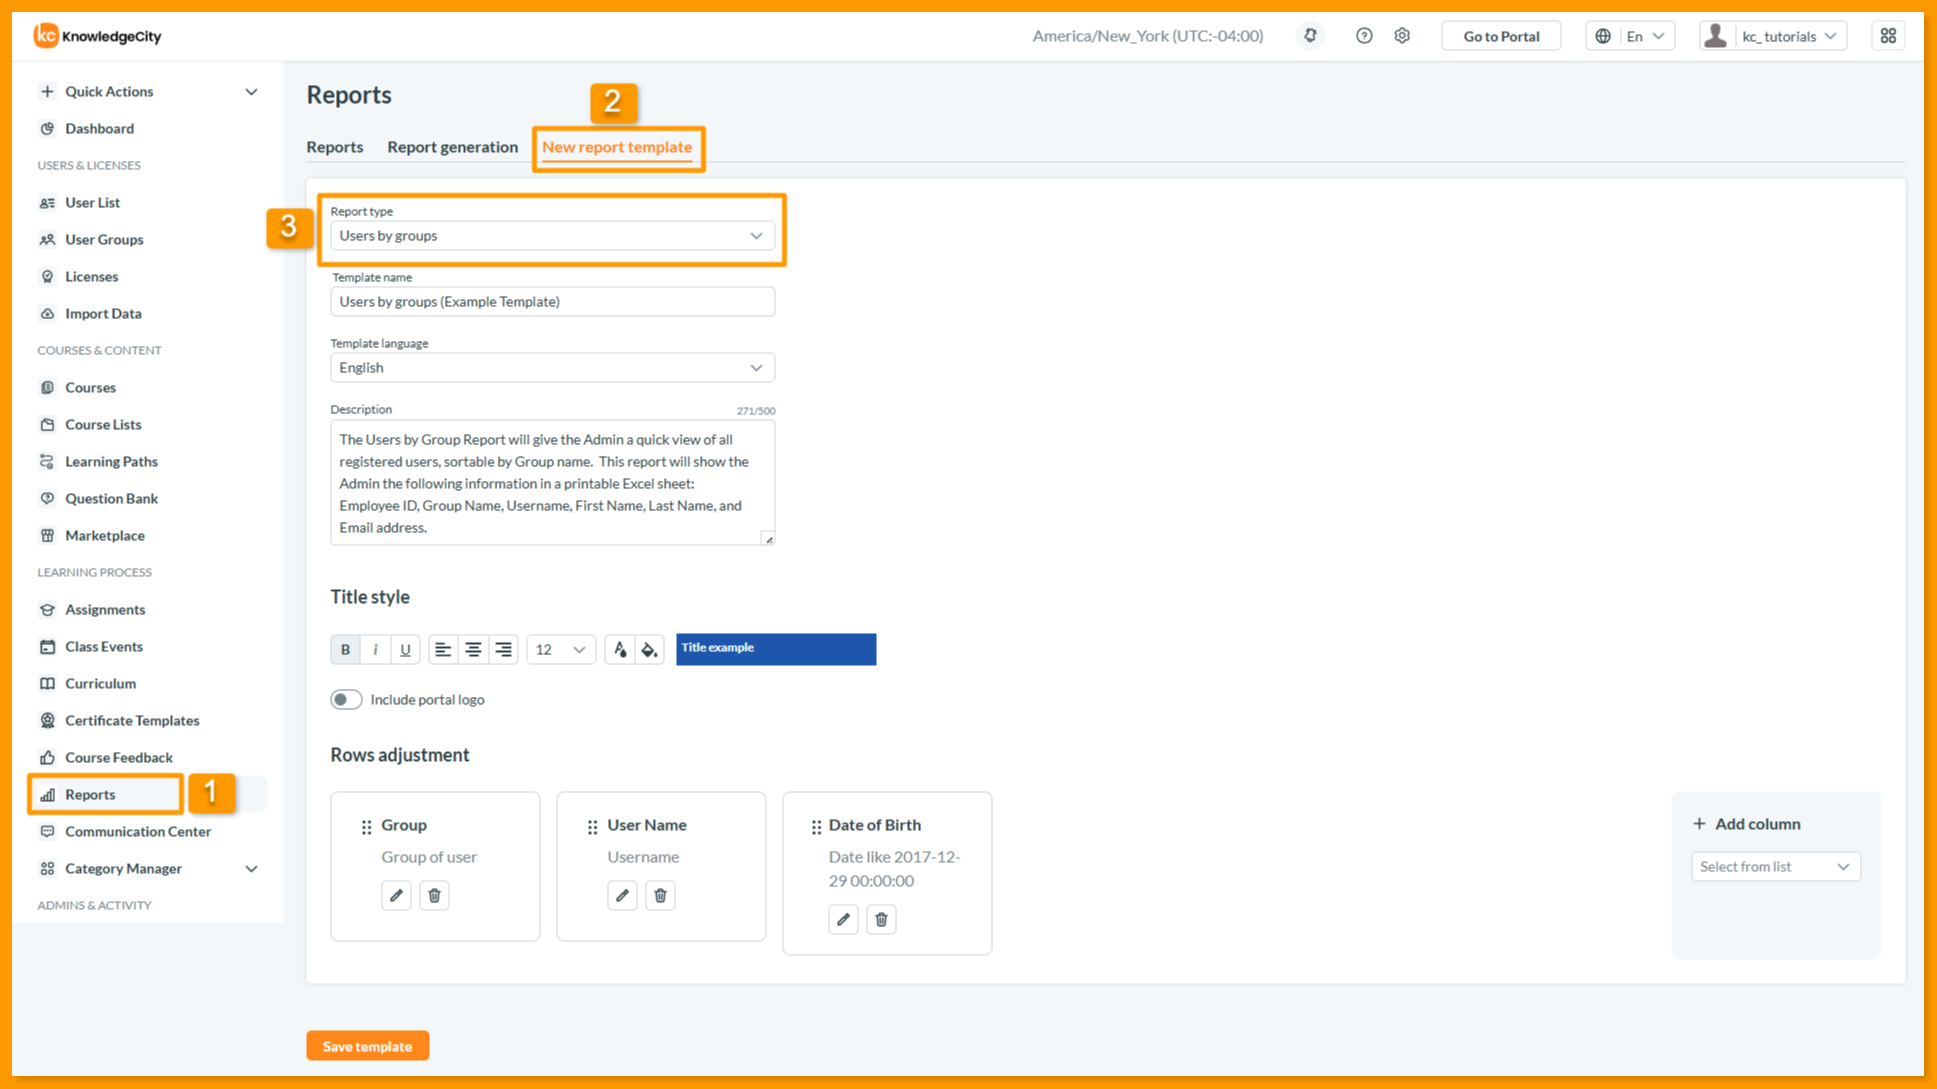Viewport: 1937px width, 1089px height.
Task: Open the Report type dropdown
Action: (x=552, y=236)
